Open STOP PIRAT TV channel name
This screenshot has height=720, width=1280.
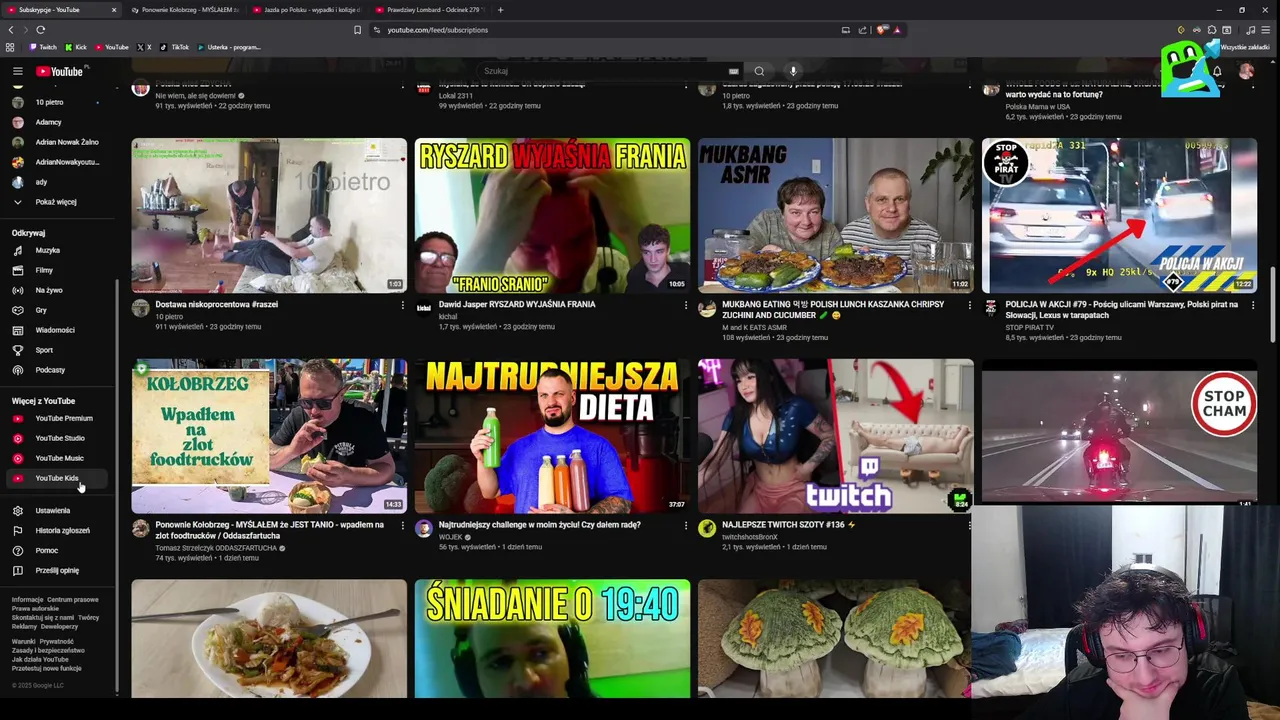pos(1029,327)
